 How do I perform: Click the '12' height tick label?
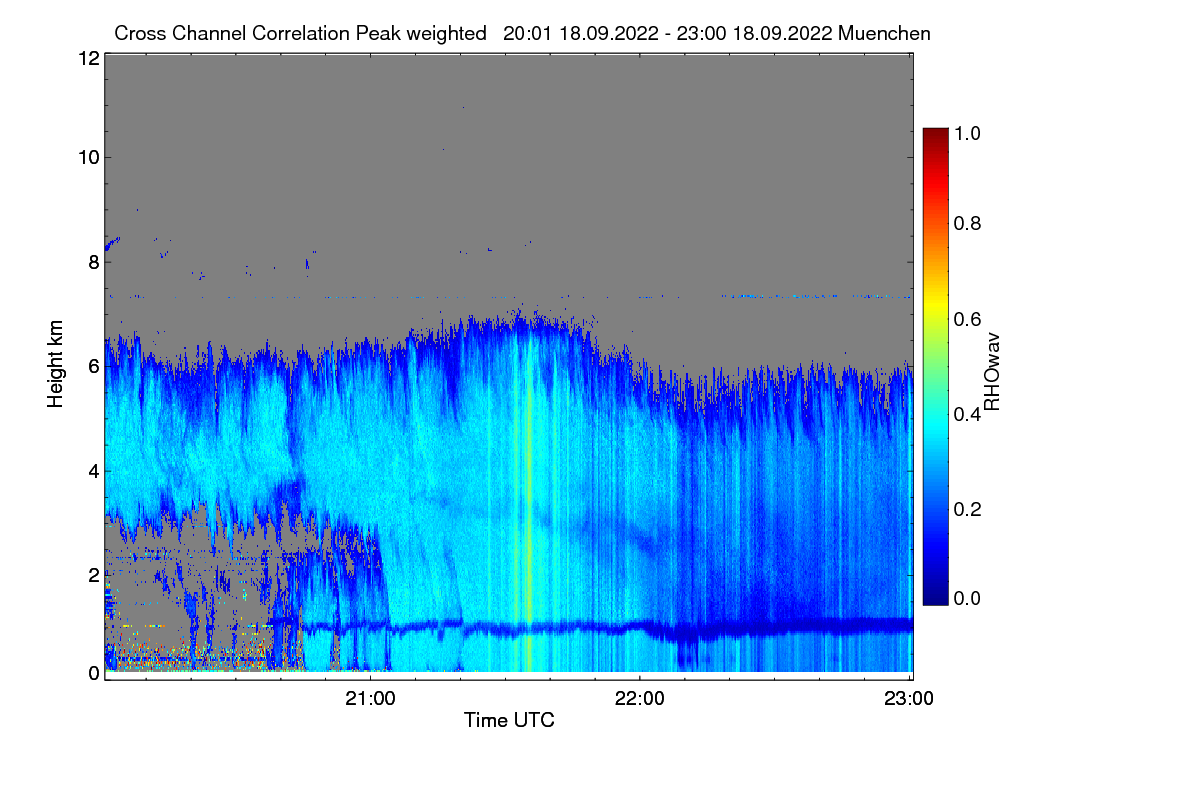click(x=87, y=58)
